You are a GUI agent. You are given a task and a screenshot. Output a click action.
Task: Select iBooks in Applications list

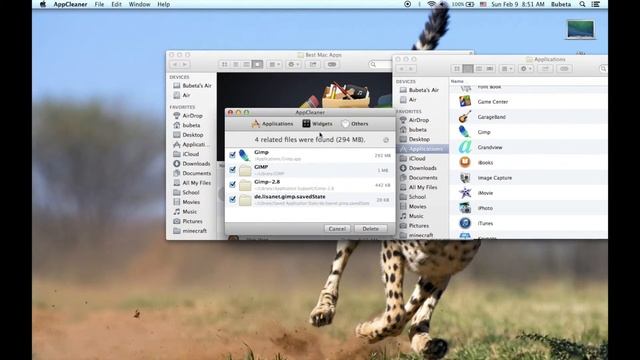[528, 162]
